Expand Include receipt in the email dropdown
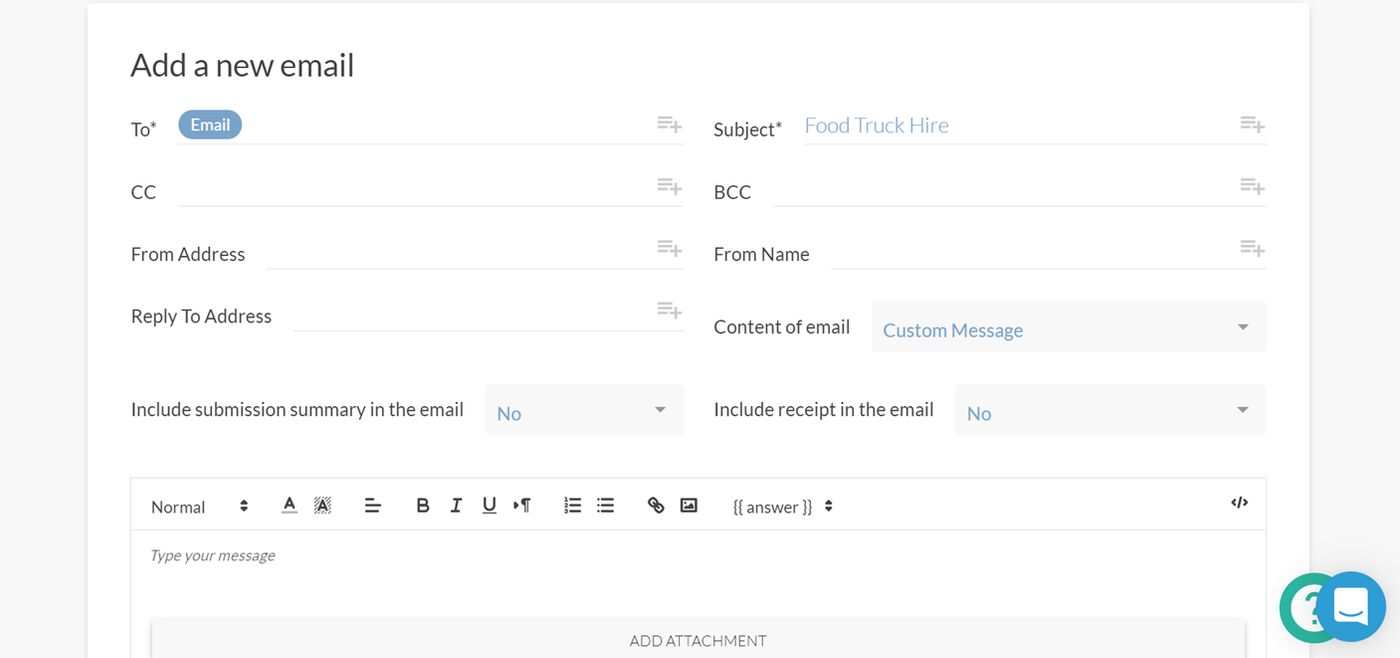1400x658 pixels. point(1109,411)
